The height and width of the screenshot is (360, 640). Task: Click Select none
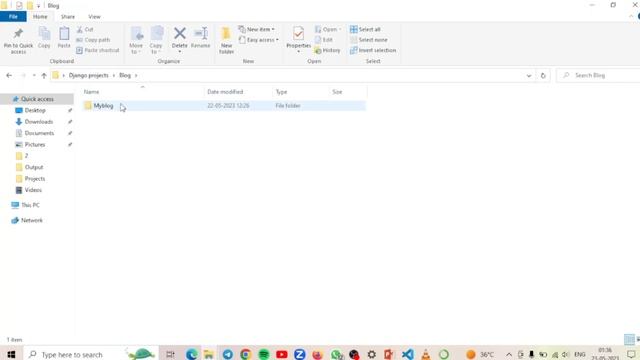pyautogui.click(x=369, y=40)
